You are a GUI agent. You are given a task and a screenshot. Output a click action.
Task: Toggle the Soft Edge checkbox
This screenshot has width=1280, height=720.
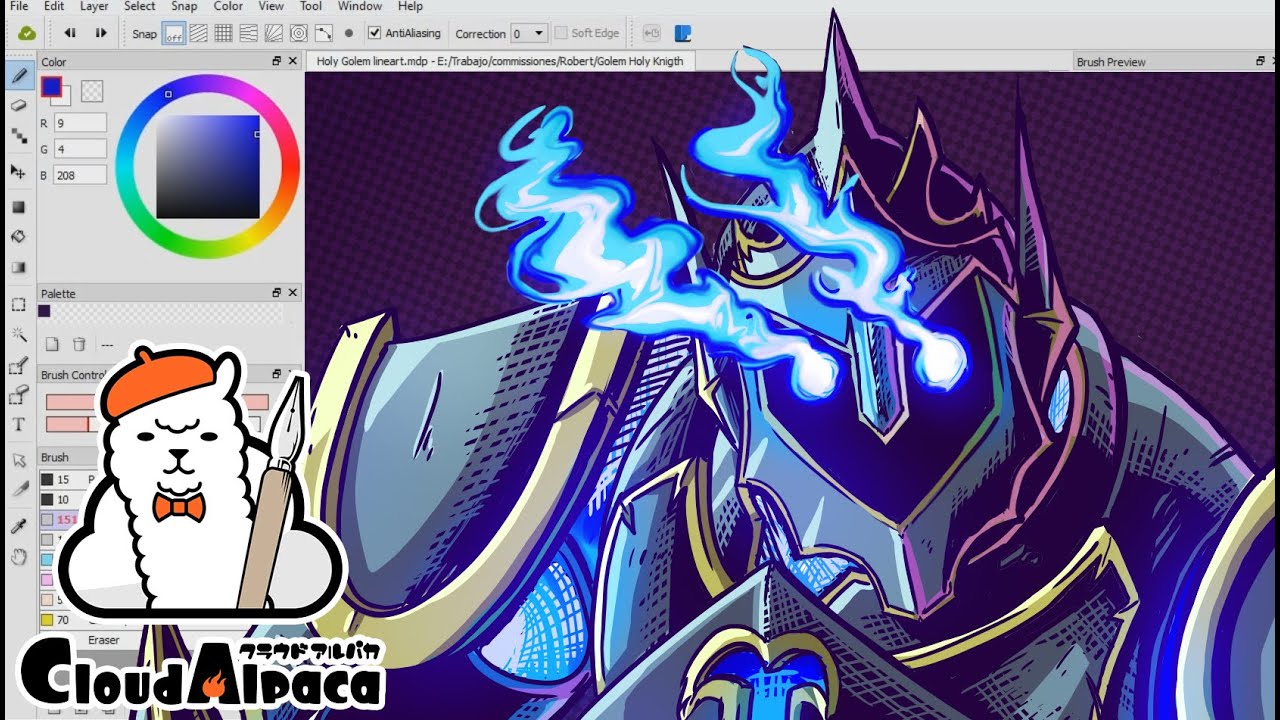click(x=561, y=33)
